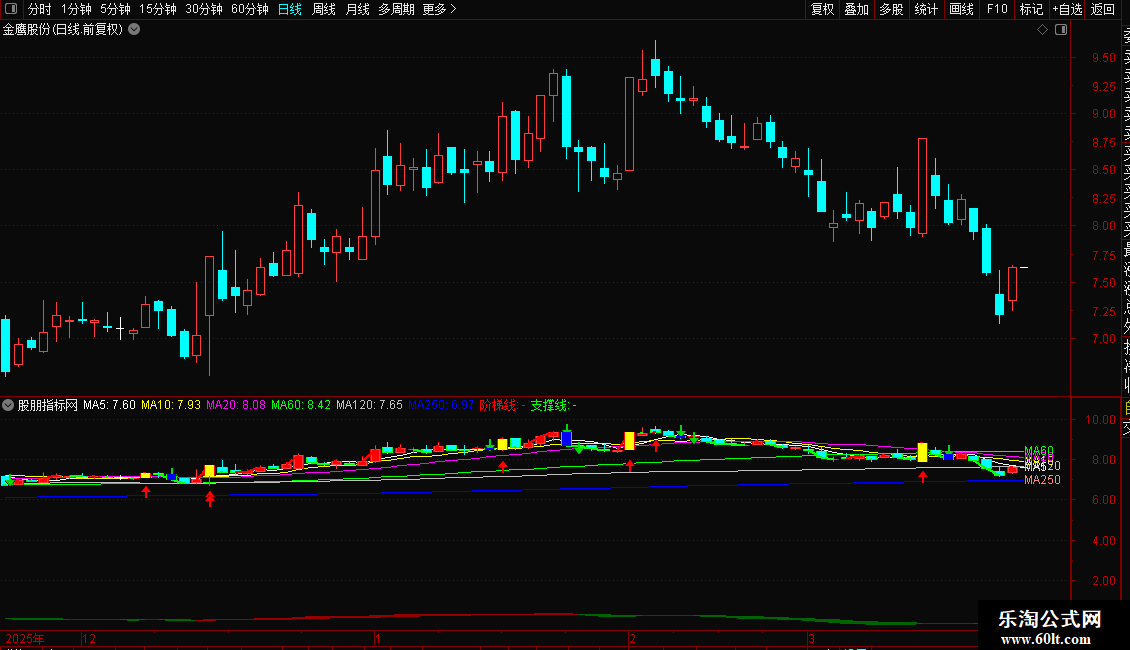Click the month 2 marker on time axis
Image resolution: width=1130 pixels, height=650 pixels.
pyautogui.click(x=632, y=638)
